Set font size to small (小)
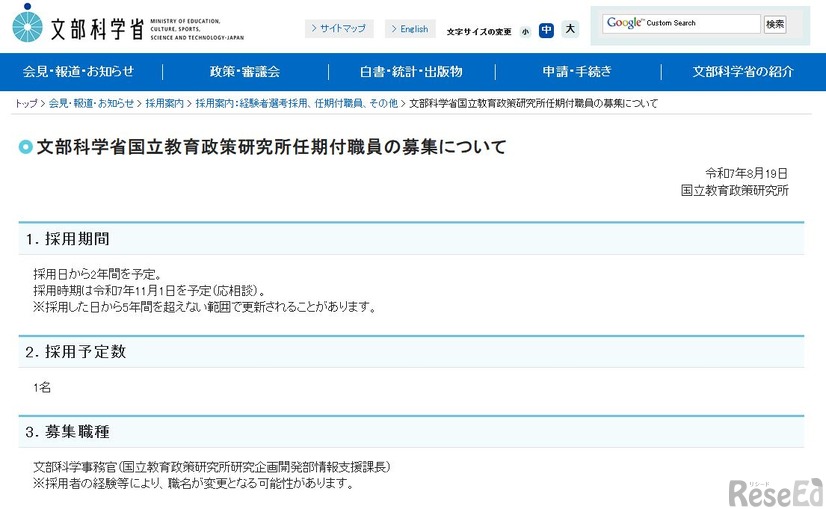 click(525, 32)
